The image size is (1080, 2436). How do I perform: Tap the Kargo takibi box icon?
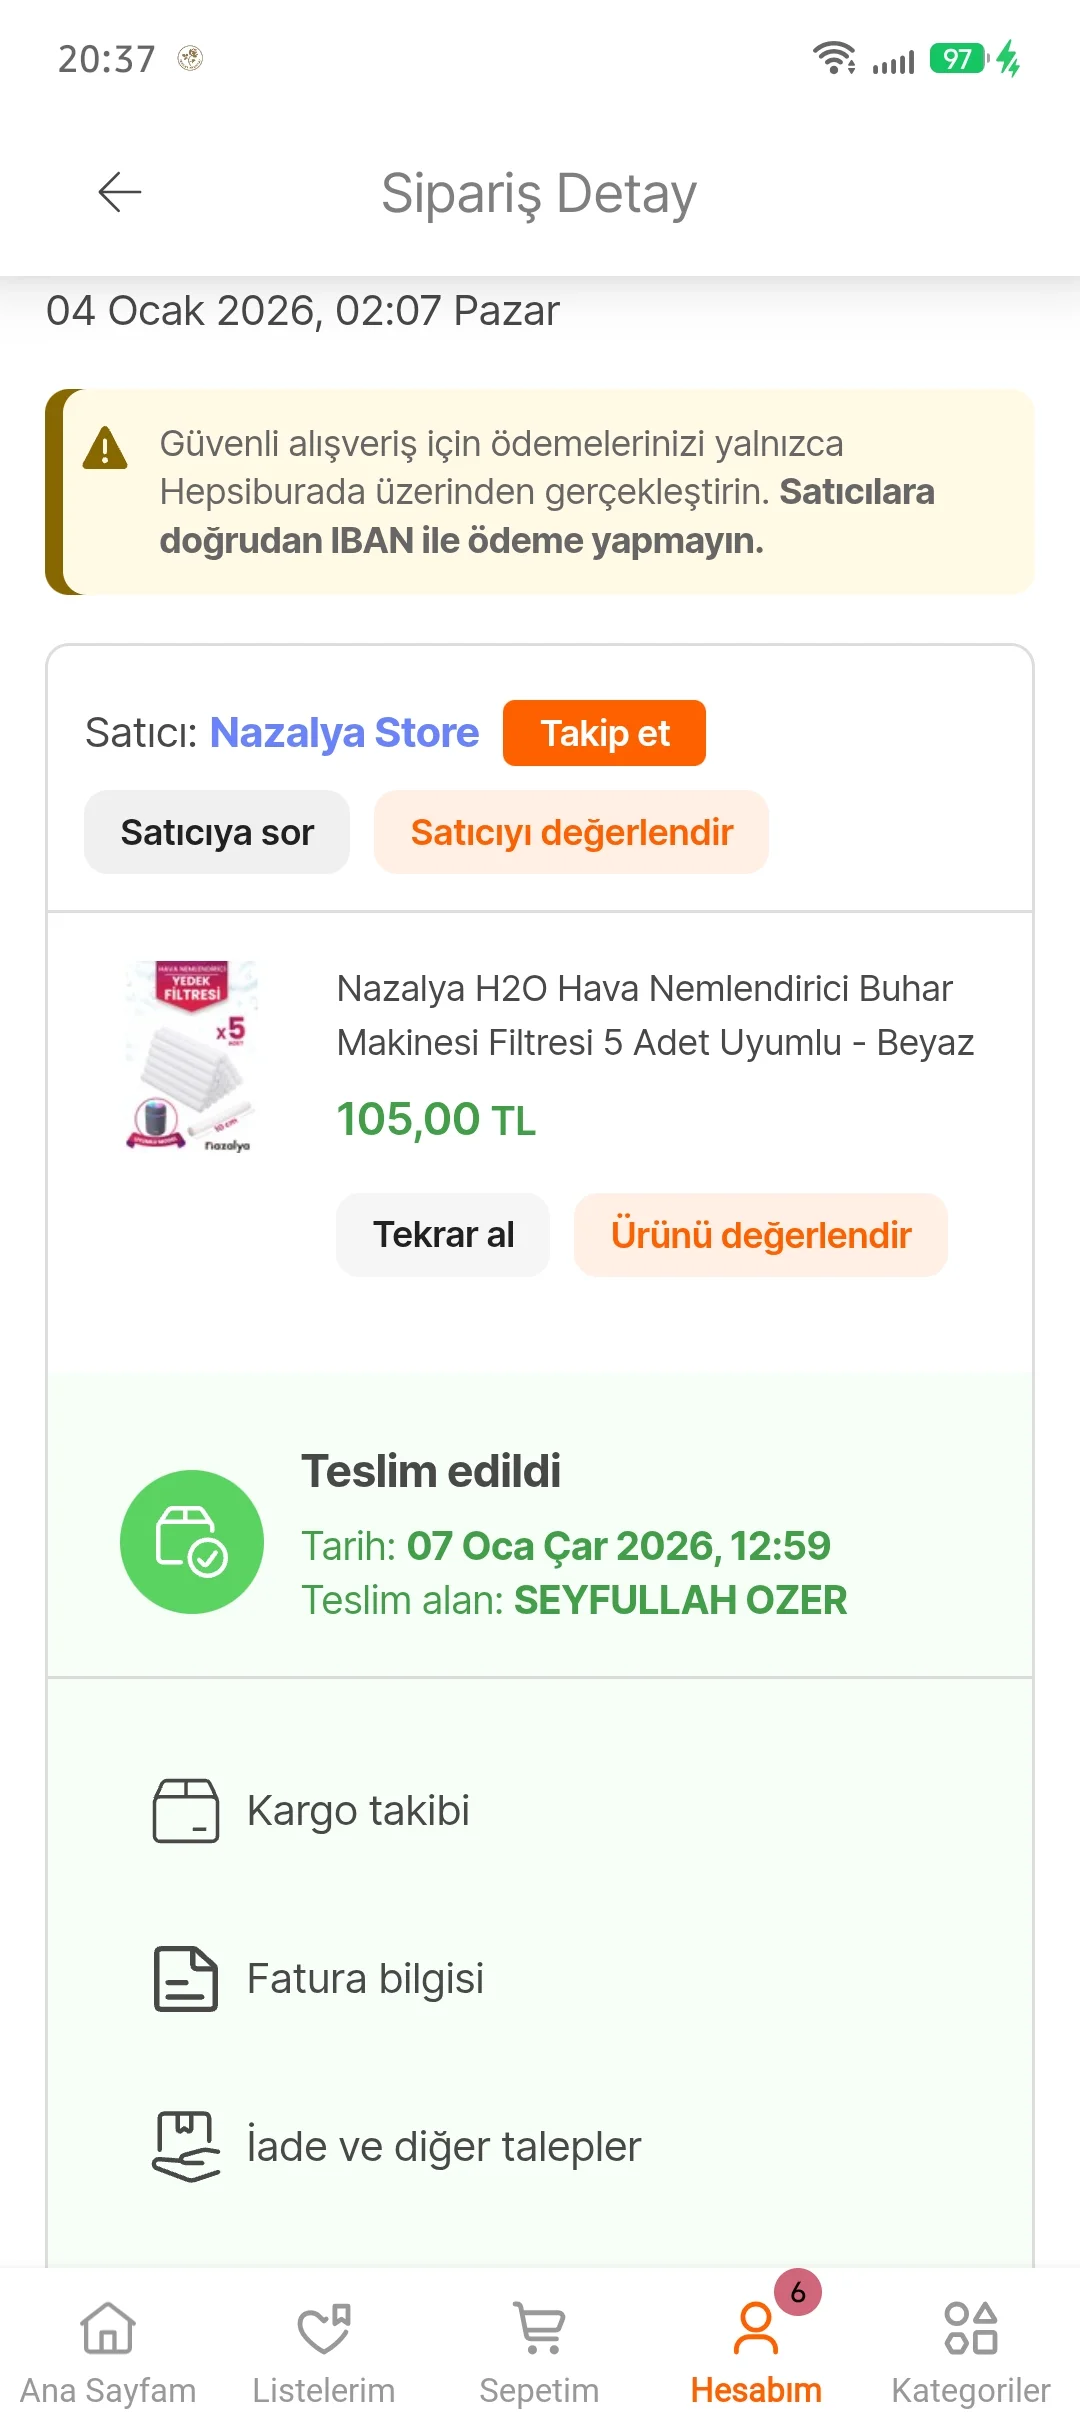(x=185, y=1810)
